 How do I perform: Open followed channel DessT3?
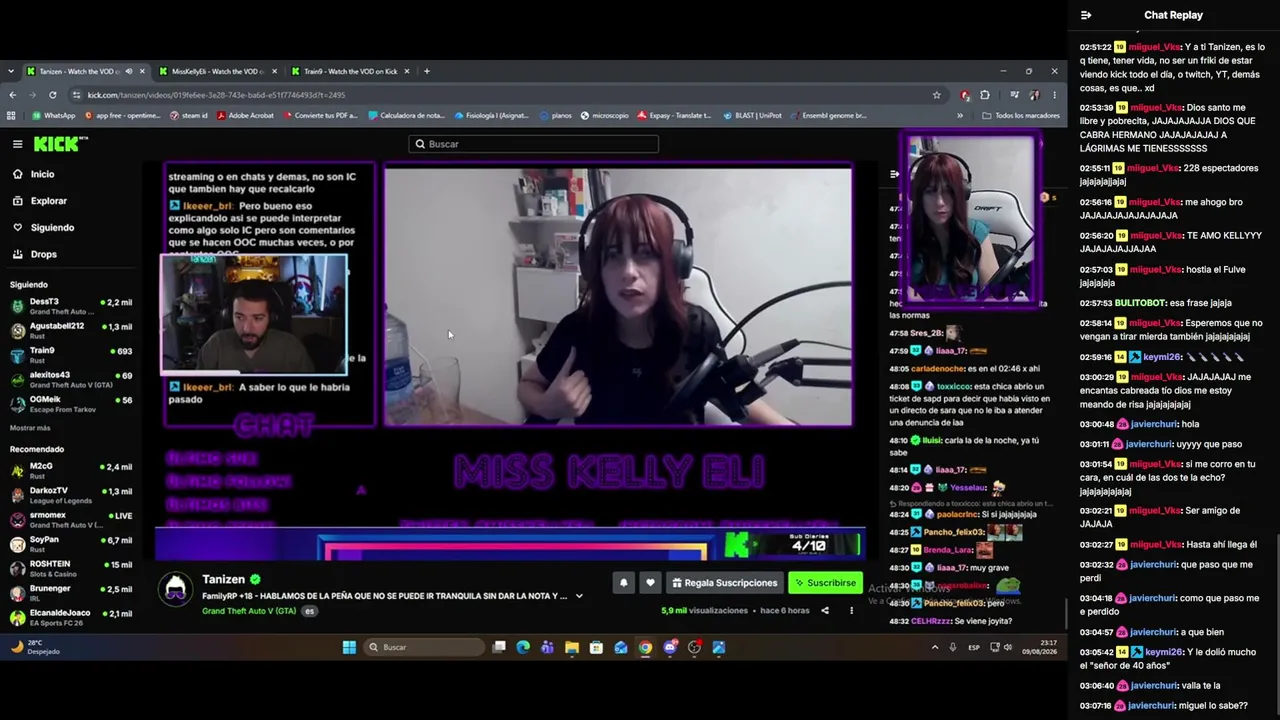tap(70, 306)
